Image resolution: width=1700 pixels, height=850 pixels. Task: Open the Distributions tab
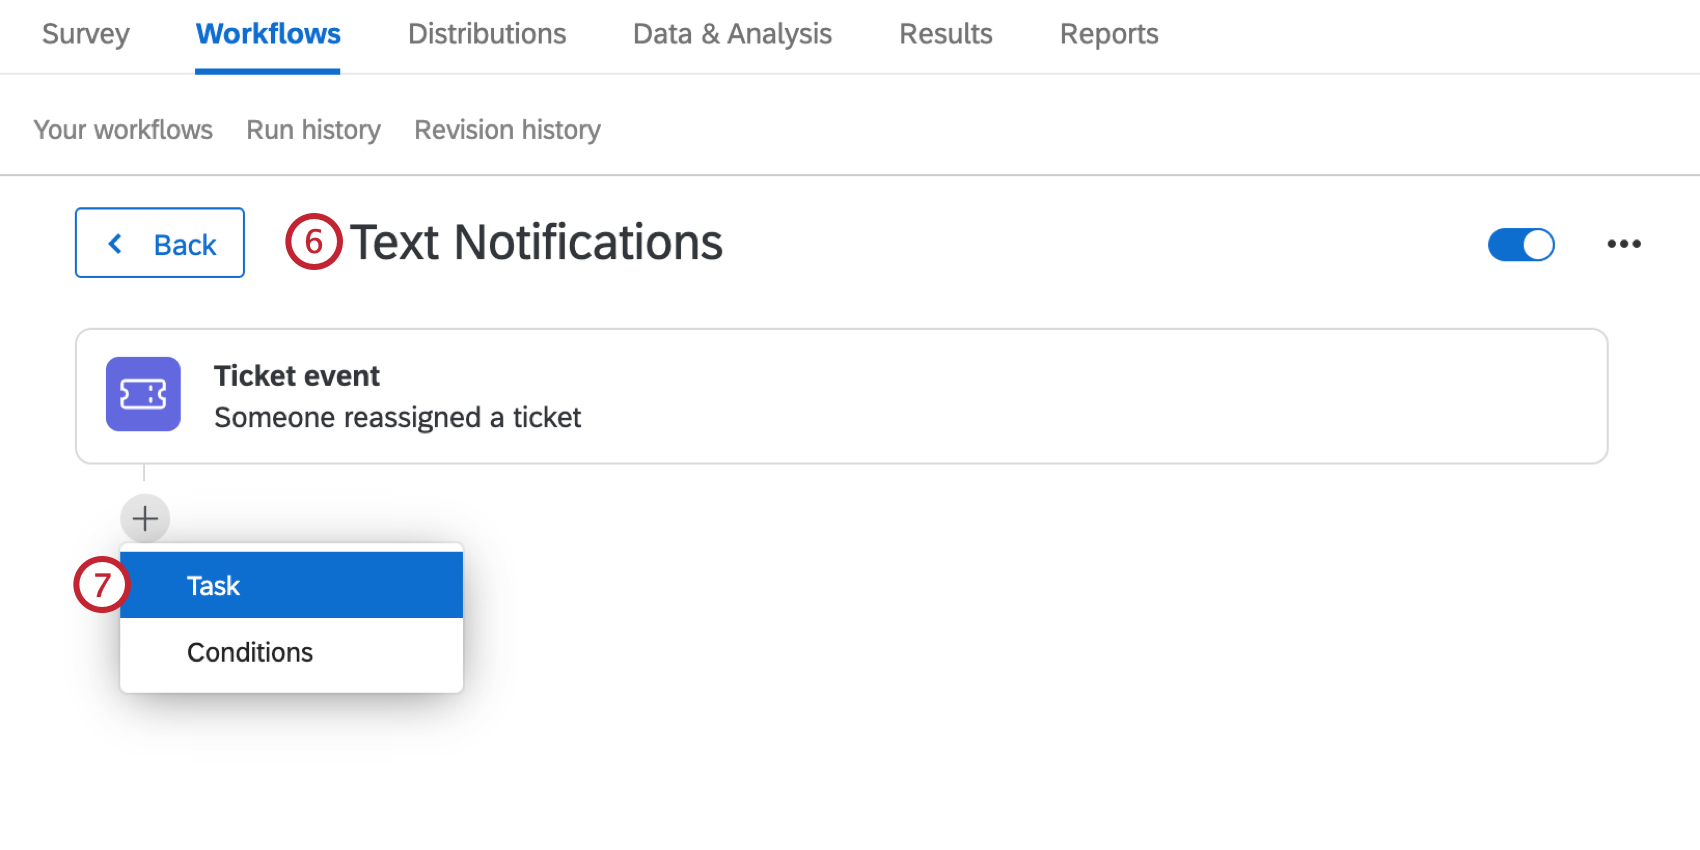coord(487,33)
